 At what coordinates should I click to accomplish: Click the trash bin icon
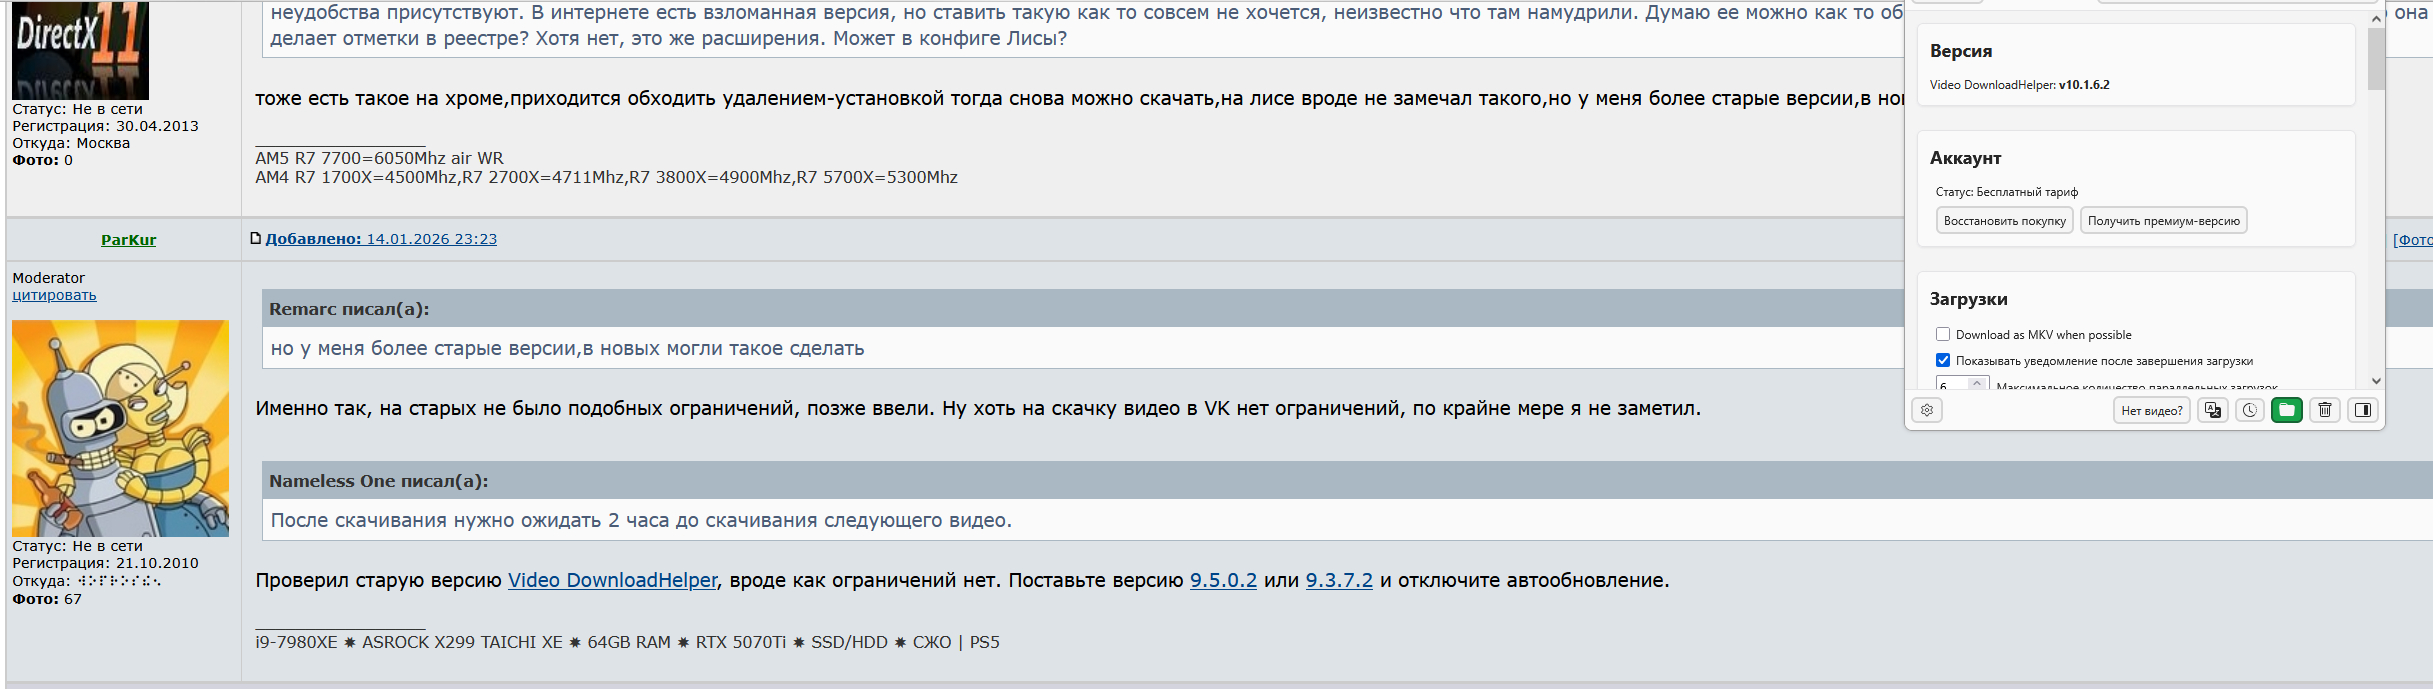(2325, 410)
